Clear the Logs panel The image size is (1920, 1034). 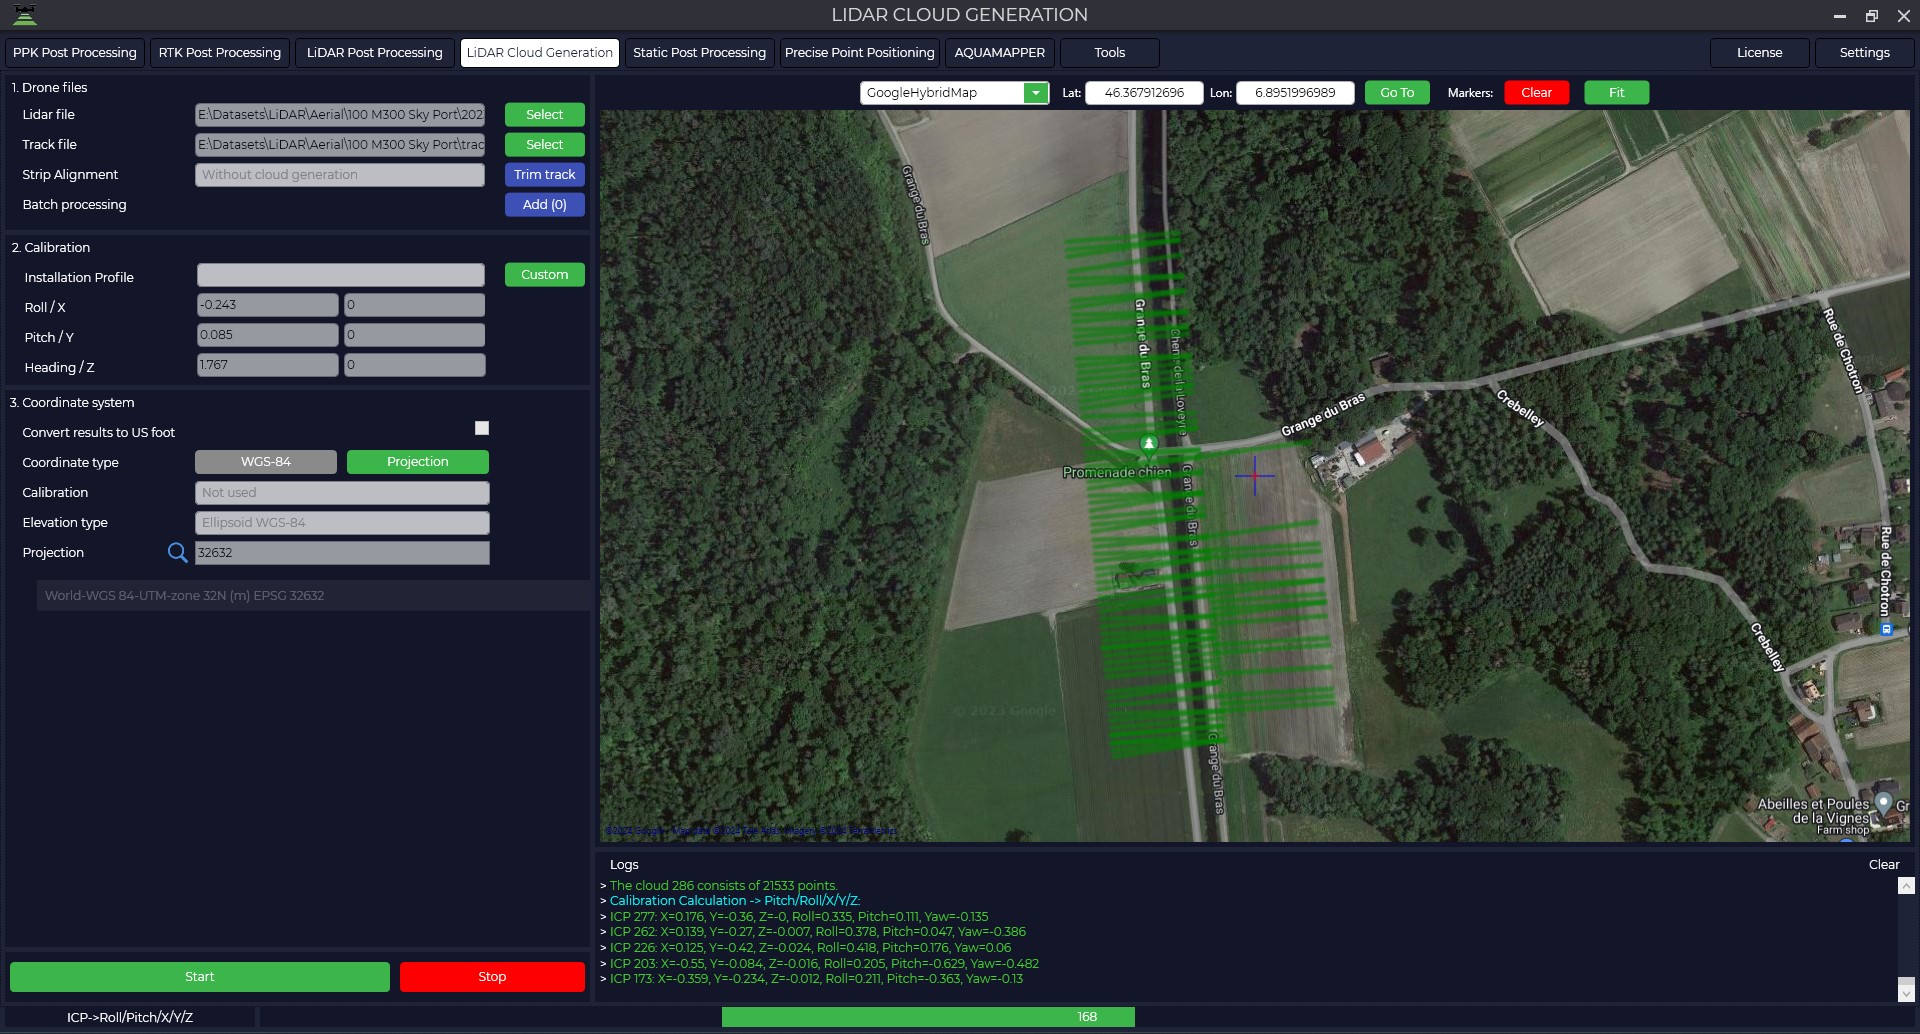[x=1884, y=865]
